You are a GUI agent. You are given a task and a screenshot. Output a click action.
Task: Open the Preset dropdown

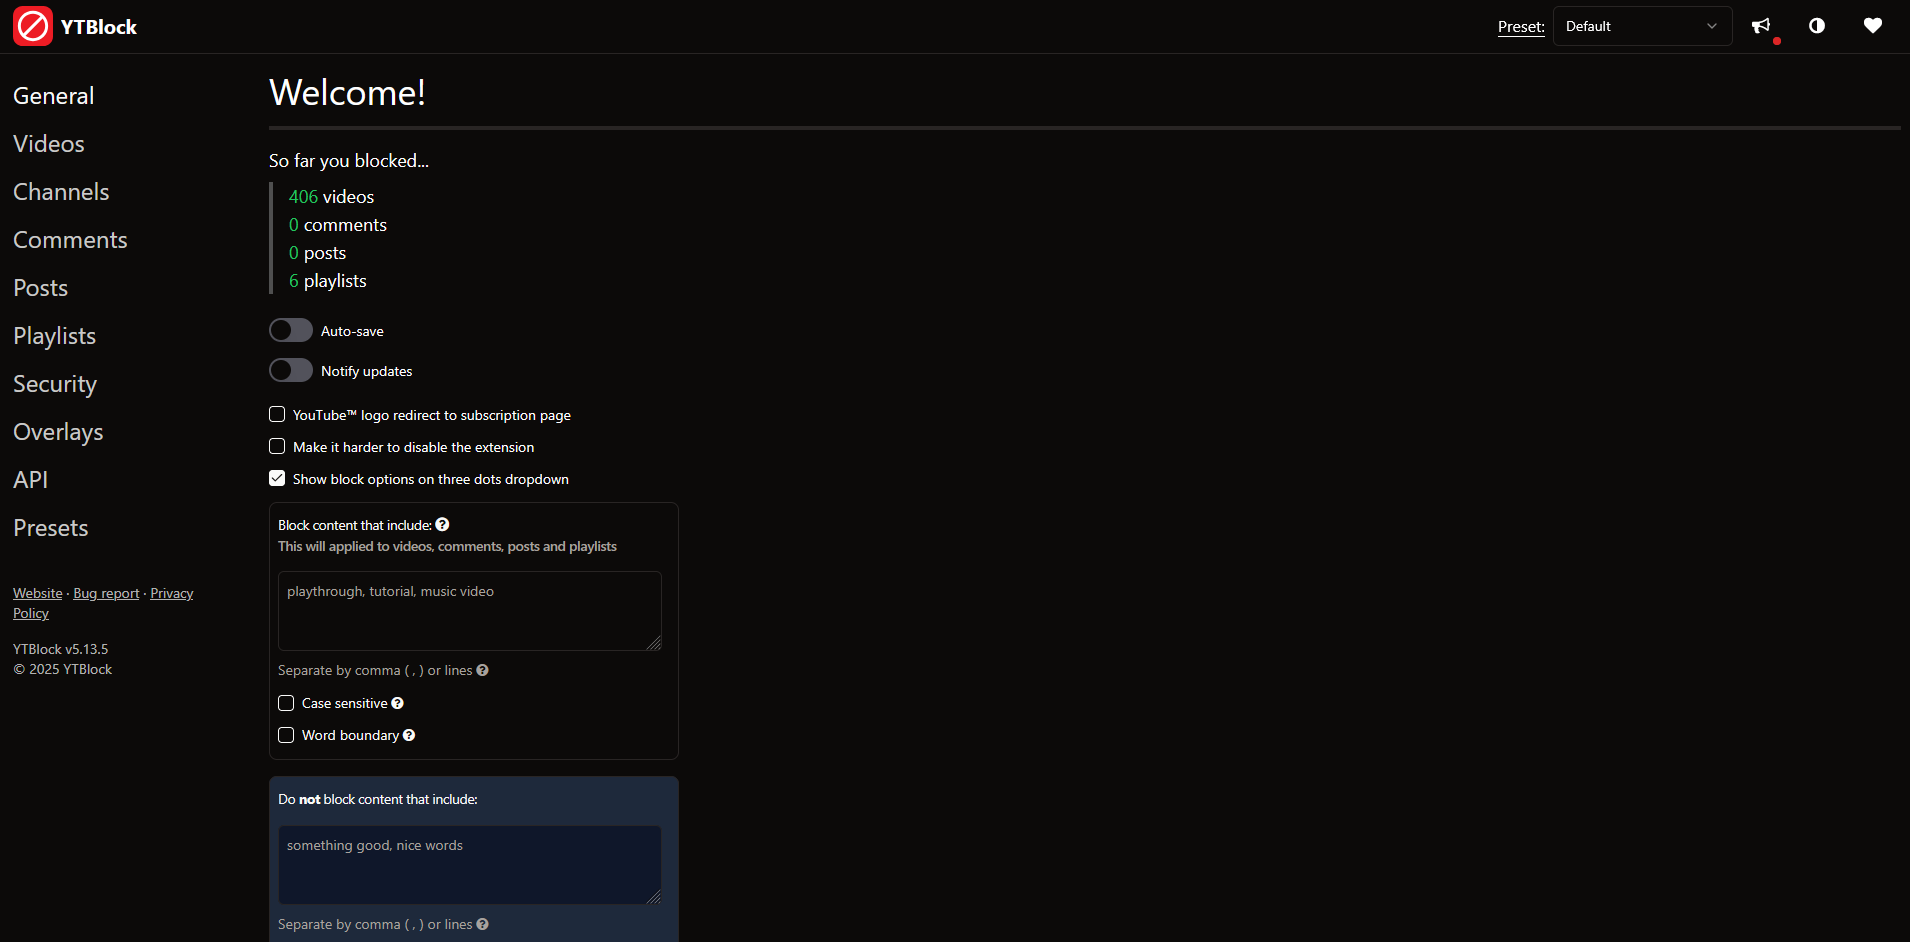(1640, 26)
